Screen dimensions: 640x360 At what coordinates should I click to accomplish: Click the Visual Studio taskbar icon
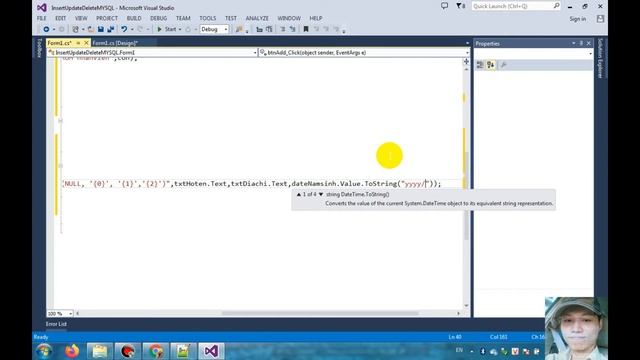click(211, 351)
